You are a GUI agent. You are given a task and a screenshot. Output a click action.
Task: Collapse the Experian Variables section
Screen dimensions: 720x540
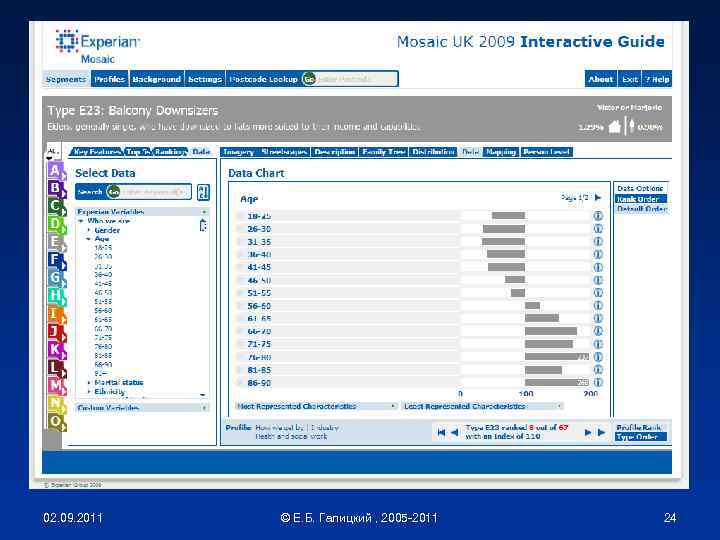coord(204,212)
